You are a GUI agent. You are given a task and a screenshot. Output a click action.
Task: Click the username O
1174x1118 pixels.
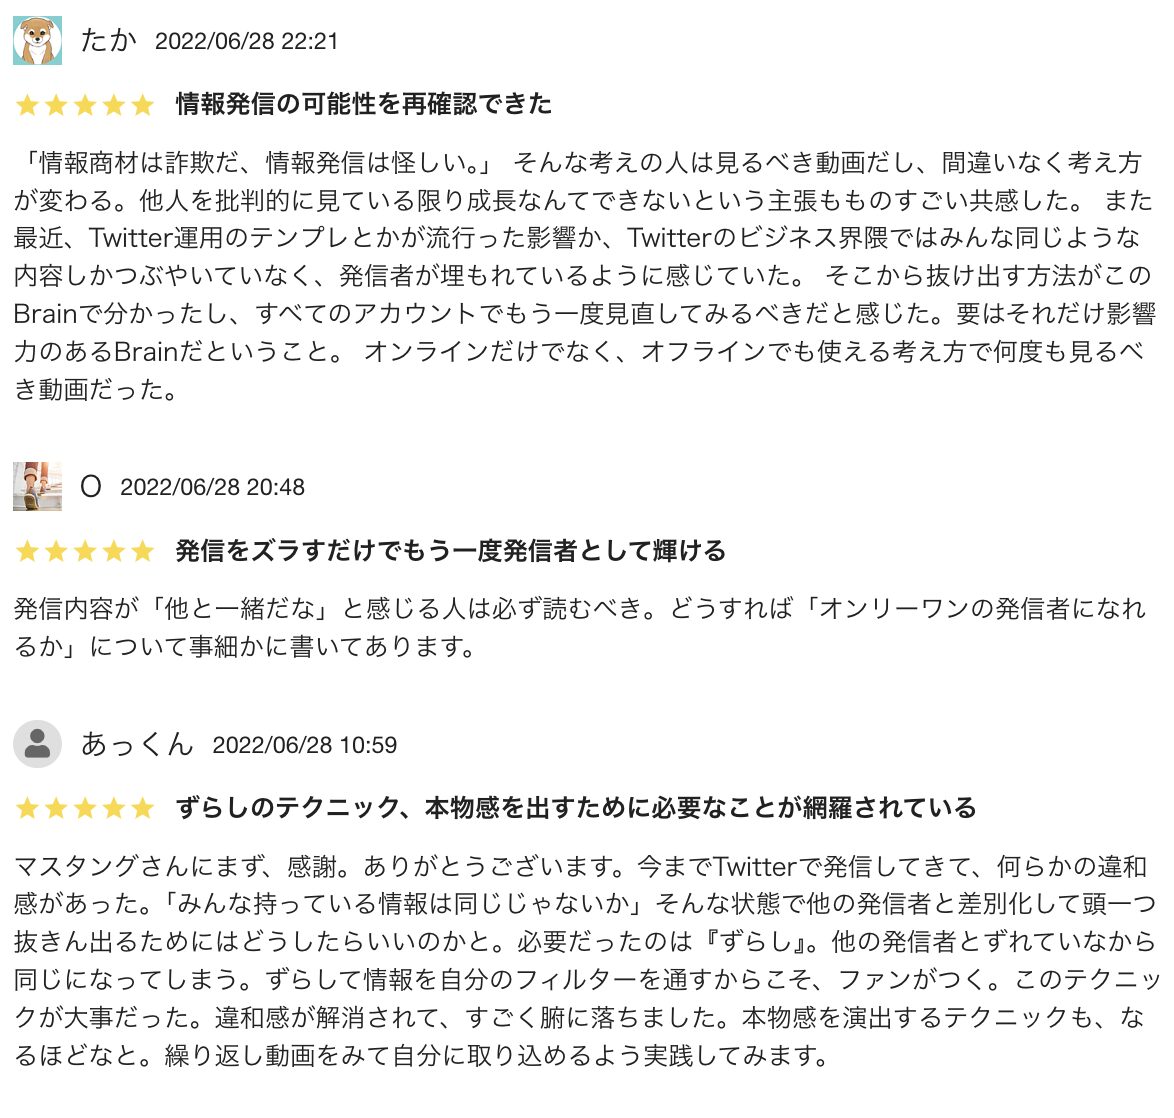91,487
